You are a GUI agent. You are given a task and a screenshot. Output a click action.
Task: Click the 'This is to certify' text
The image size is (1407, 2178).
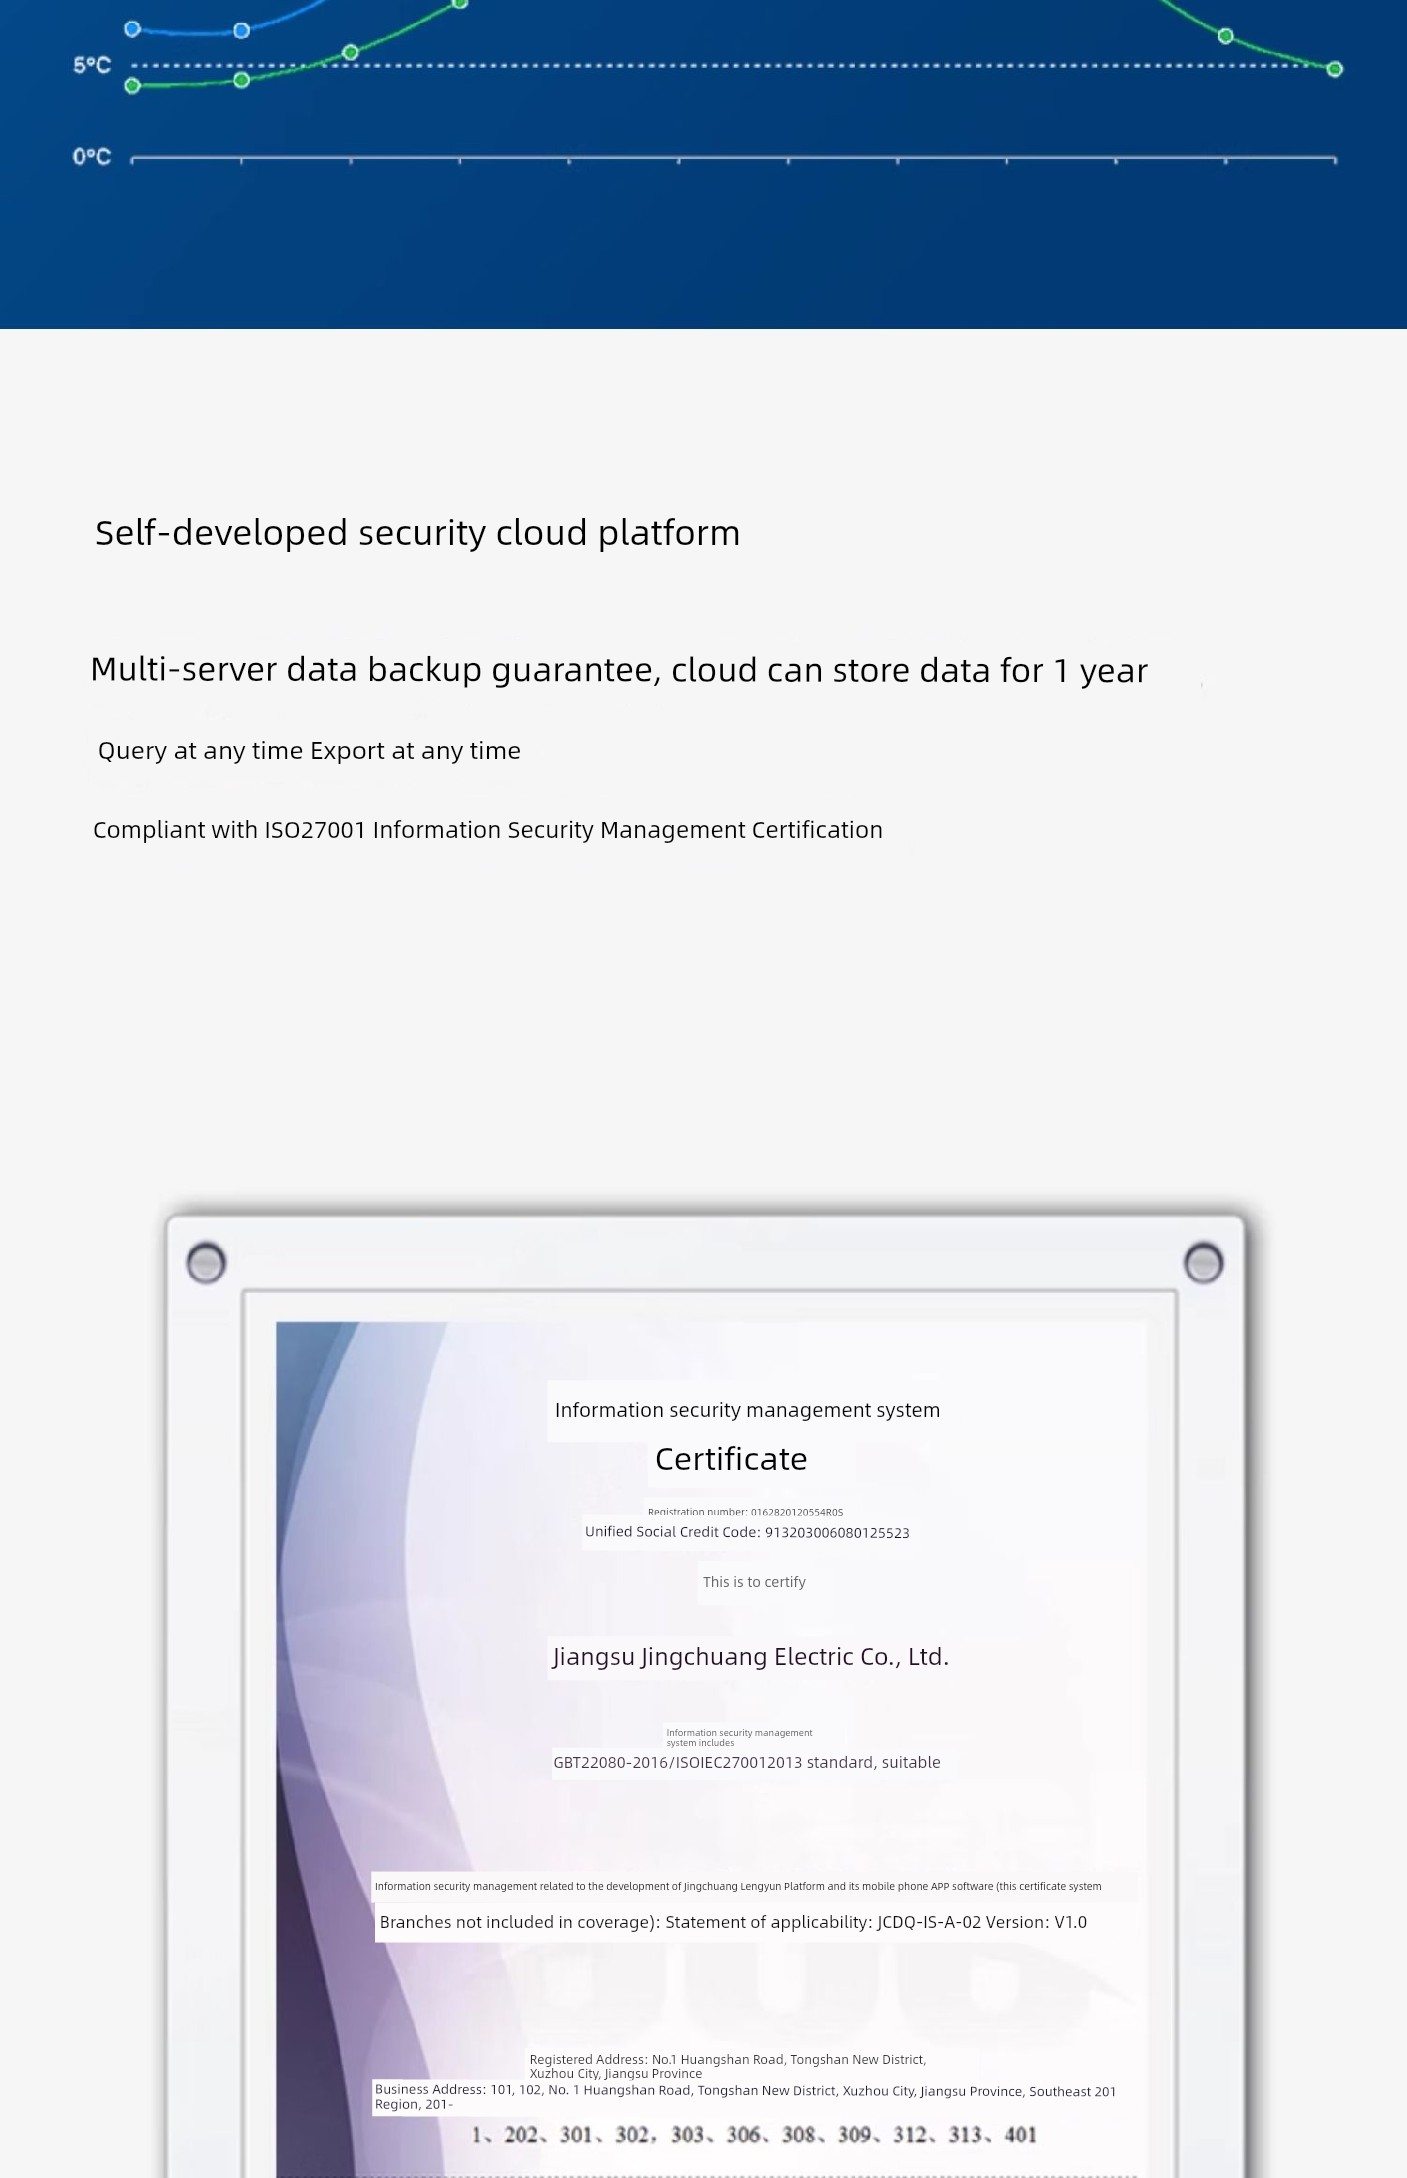[x=754, y=1582]
